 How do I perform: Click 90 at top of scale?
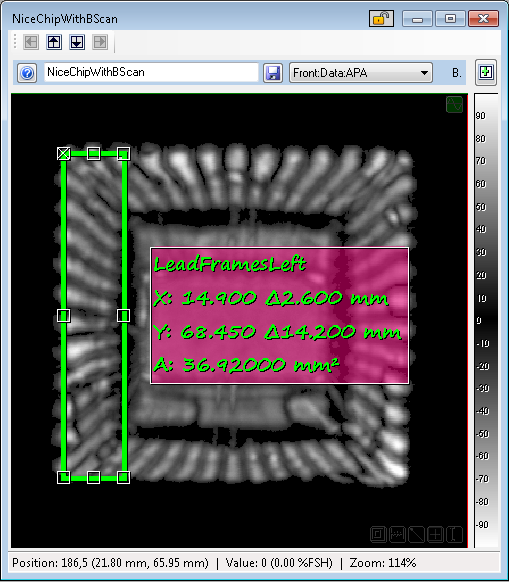(480, 116)
